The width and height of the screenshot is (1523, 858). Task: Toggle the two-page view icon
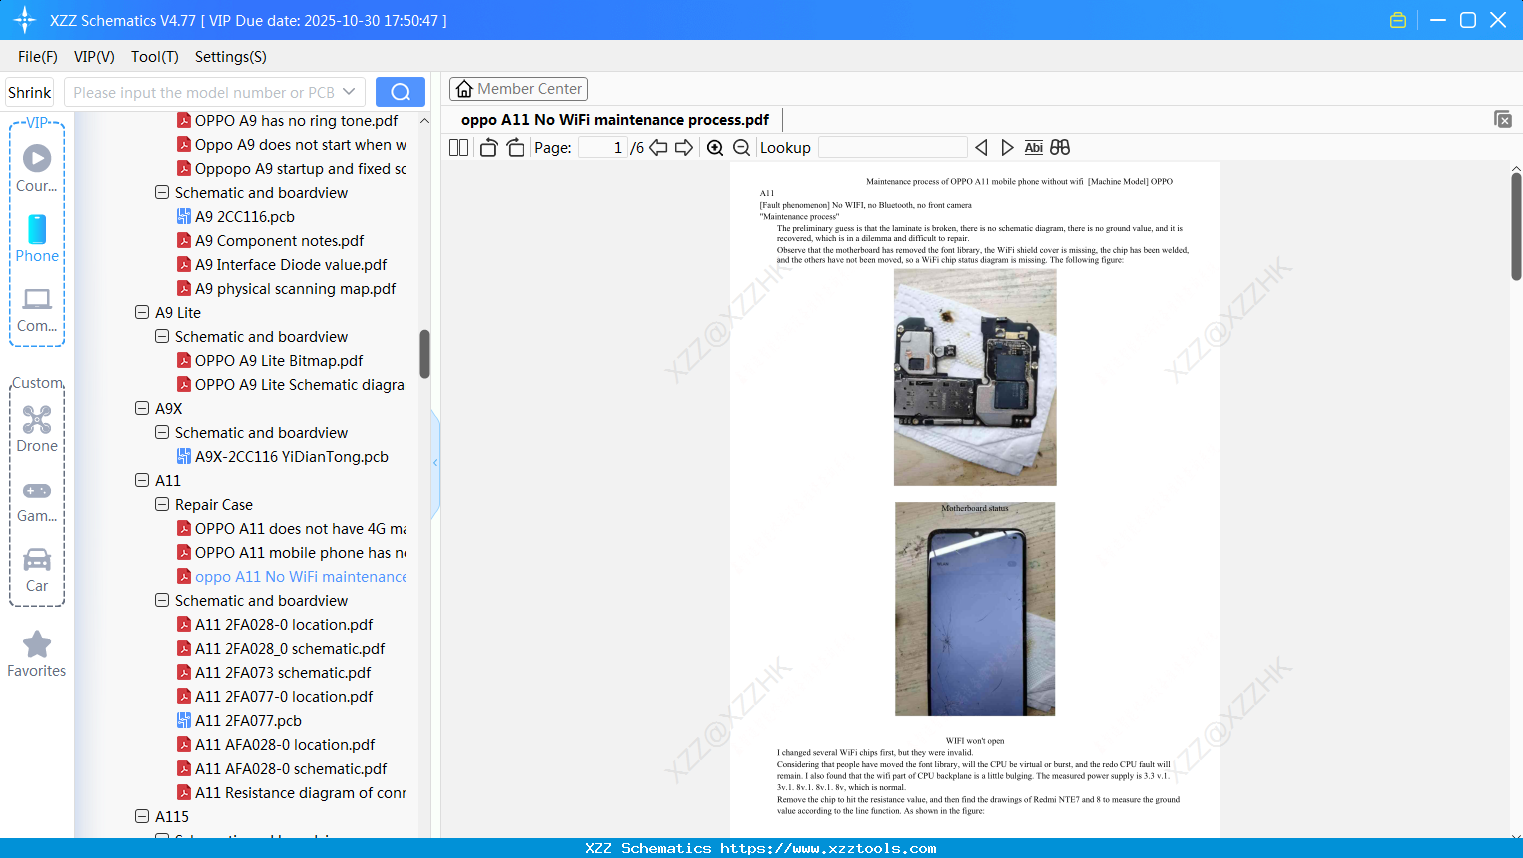click(x=459, y=148)
